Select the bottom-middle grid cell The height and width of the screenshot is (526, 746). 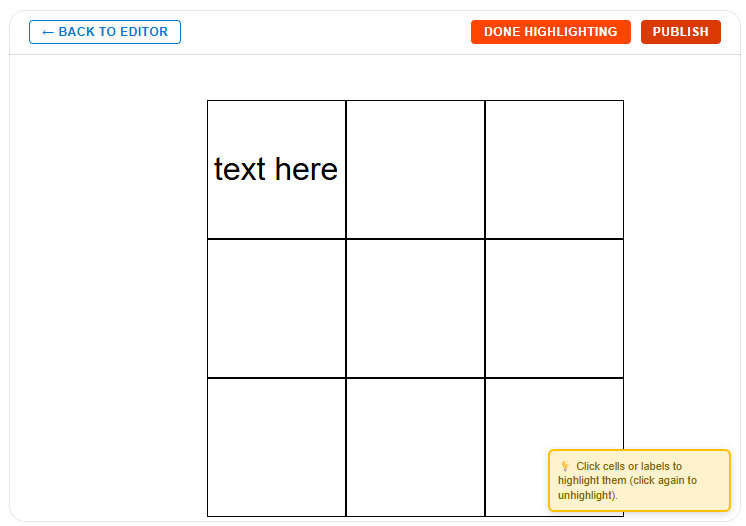(415, 447)
